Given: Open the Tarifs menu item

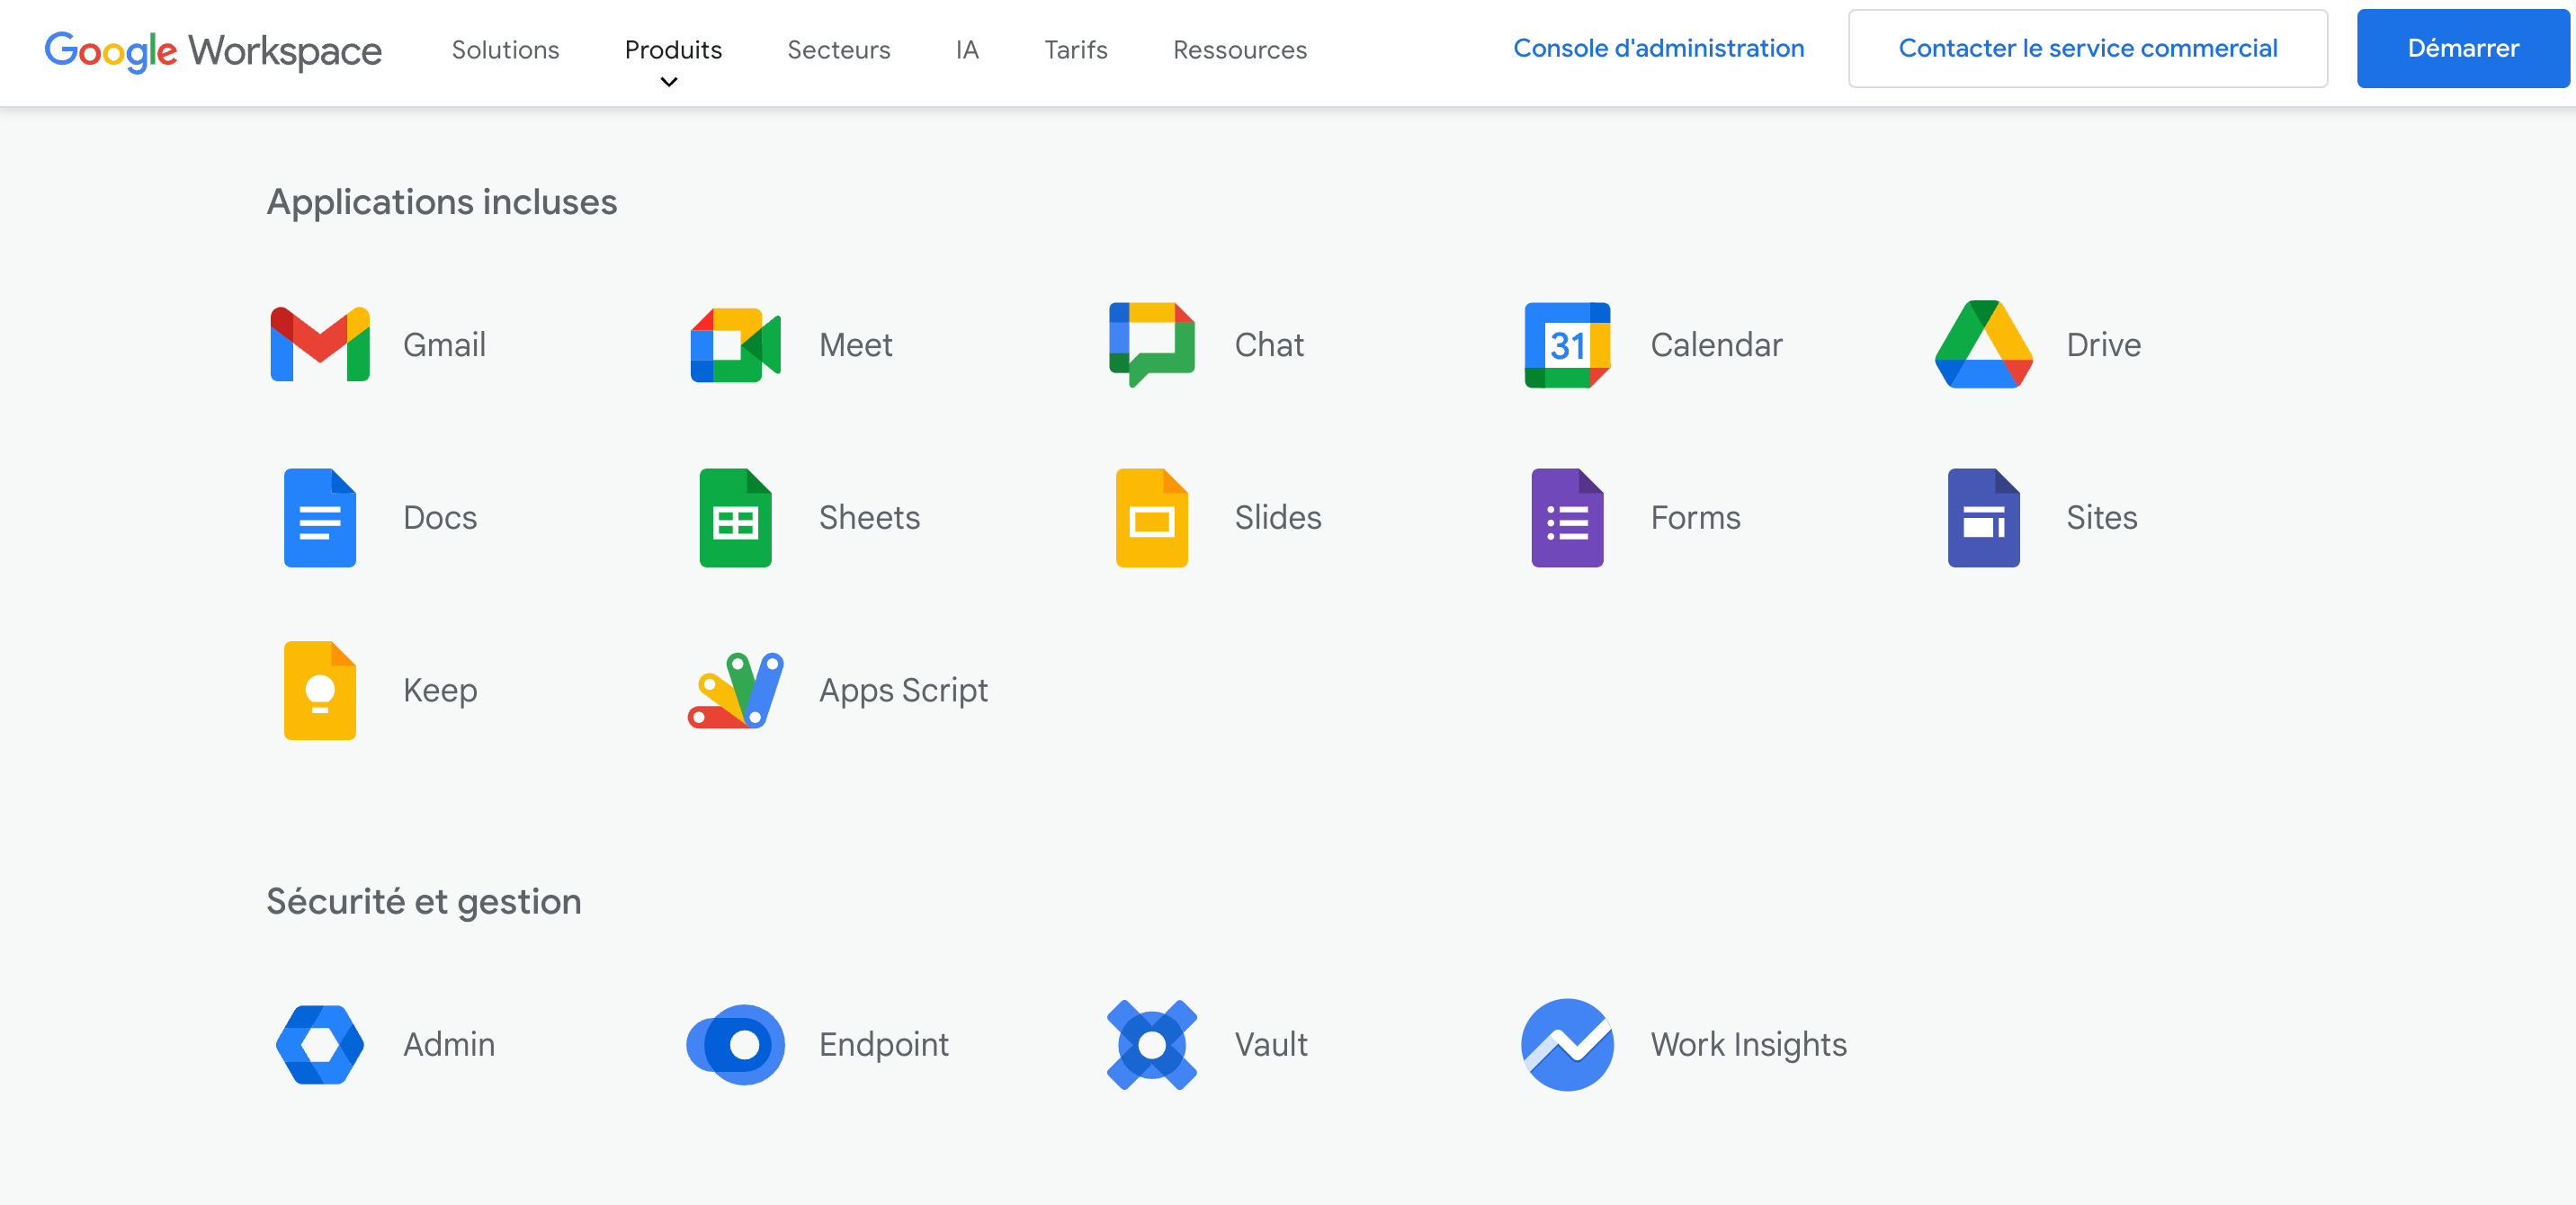Looking at the screenshot, I should [1076, 49].
